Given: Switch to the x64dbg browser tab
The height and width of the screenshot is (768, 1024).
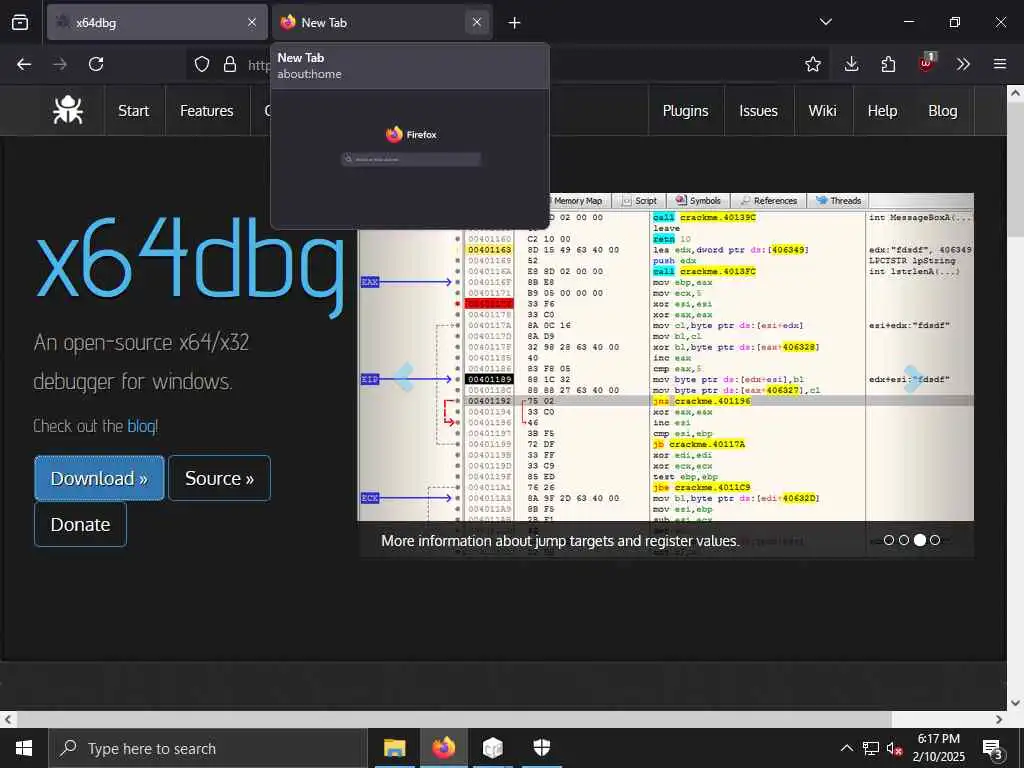Looking at the screenshot, I should coord(157,22).
